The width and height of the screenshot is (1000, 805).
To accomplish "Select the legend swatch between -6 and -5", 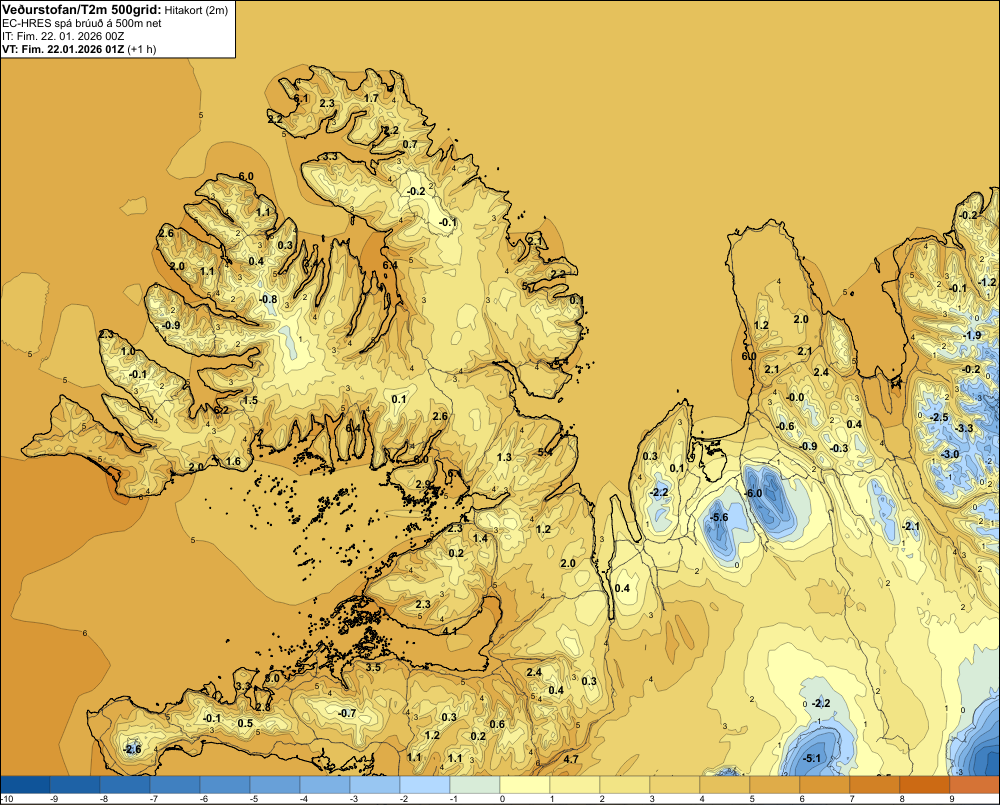I will [225, 785].
